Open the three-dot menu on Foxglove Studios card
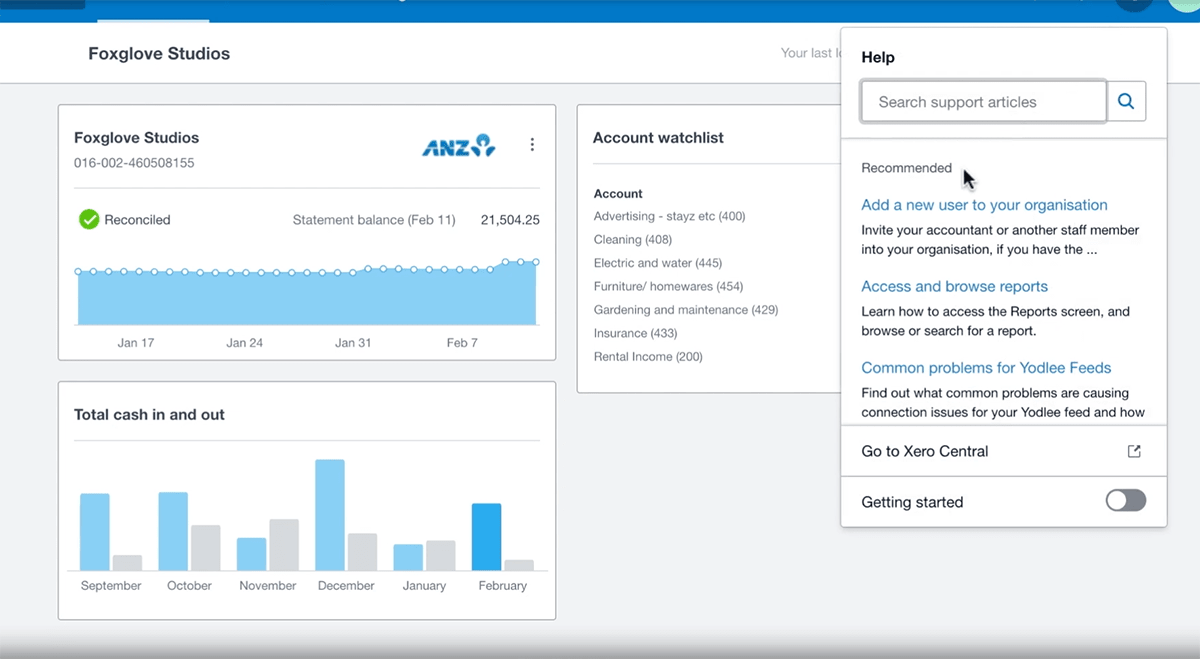The height and width of the screenshot is (659, 1200). [x=532, y=145]
